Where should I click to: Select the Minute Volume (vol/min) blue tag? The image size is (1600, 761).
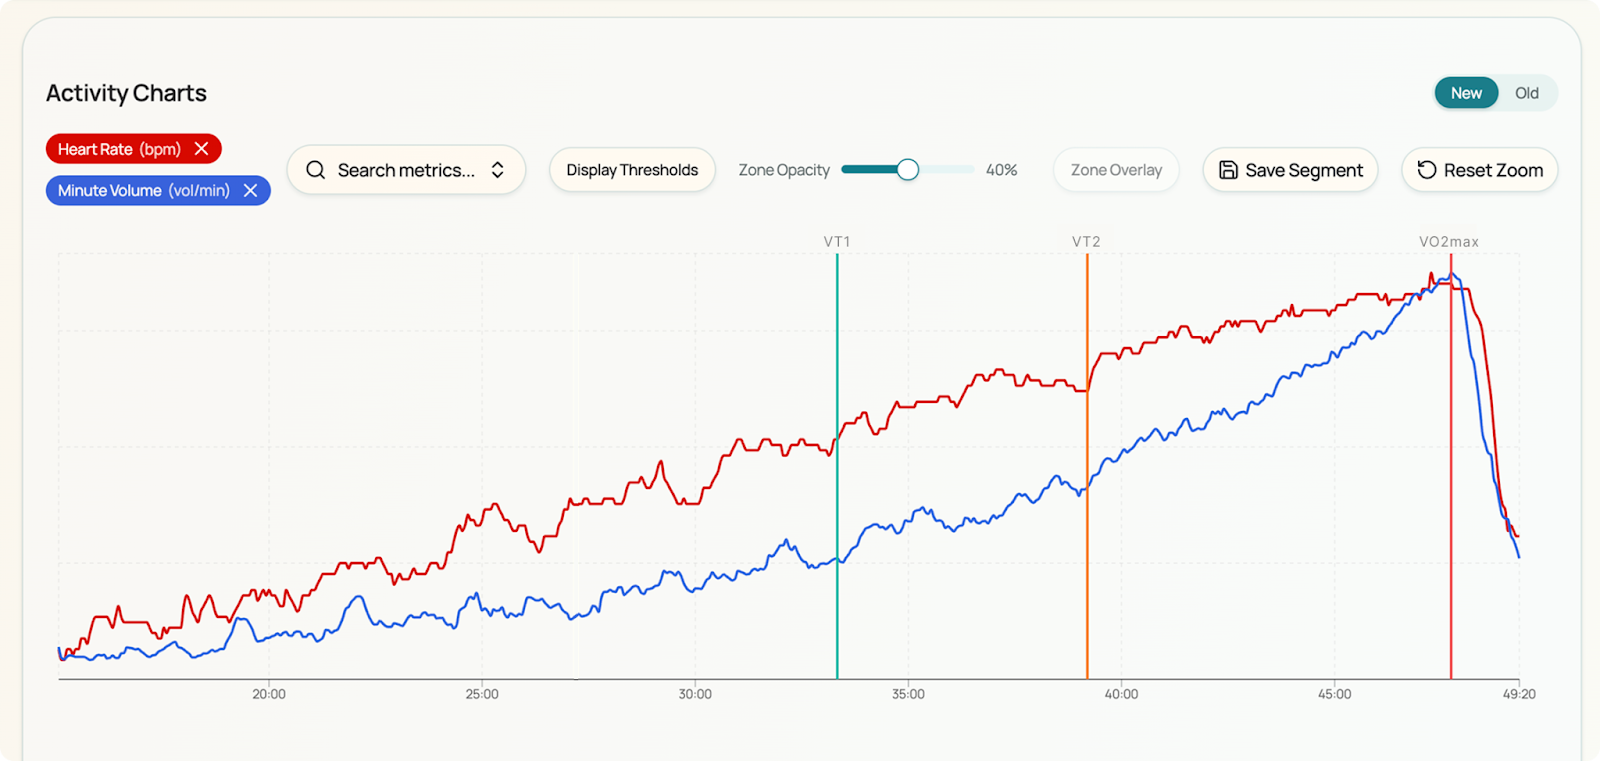pos(143,191)
